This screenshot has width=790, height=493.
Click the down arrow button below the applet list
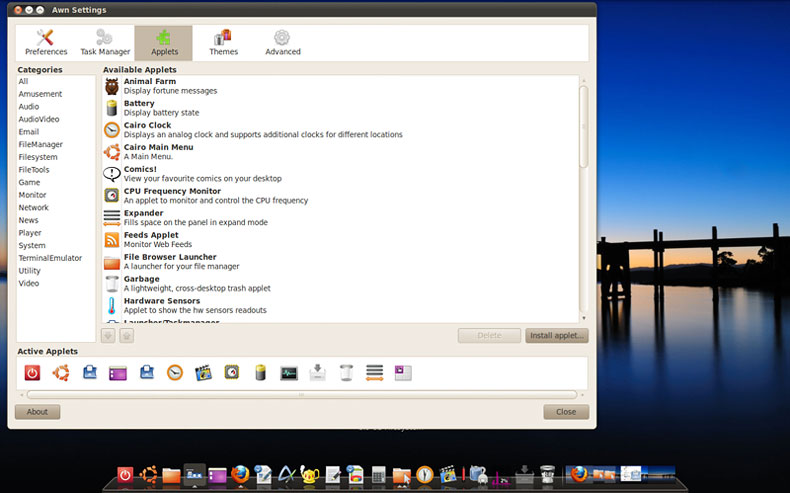point(108,335)
